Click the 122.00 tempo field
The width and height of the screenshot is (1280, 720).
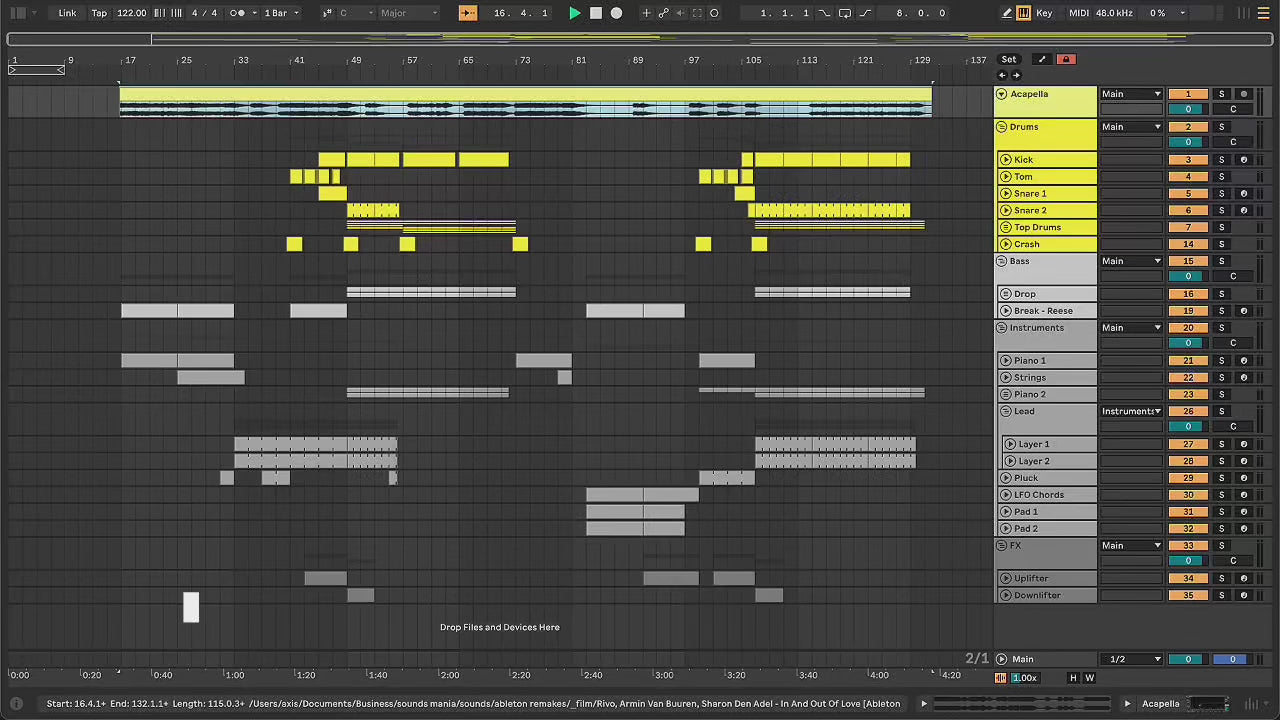coord(131,13)
